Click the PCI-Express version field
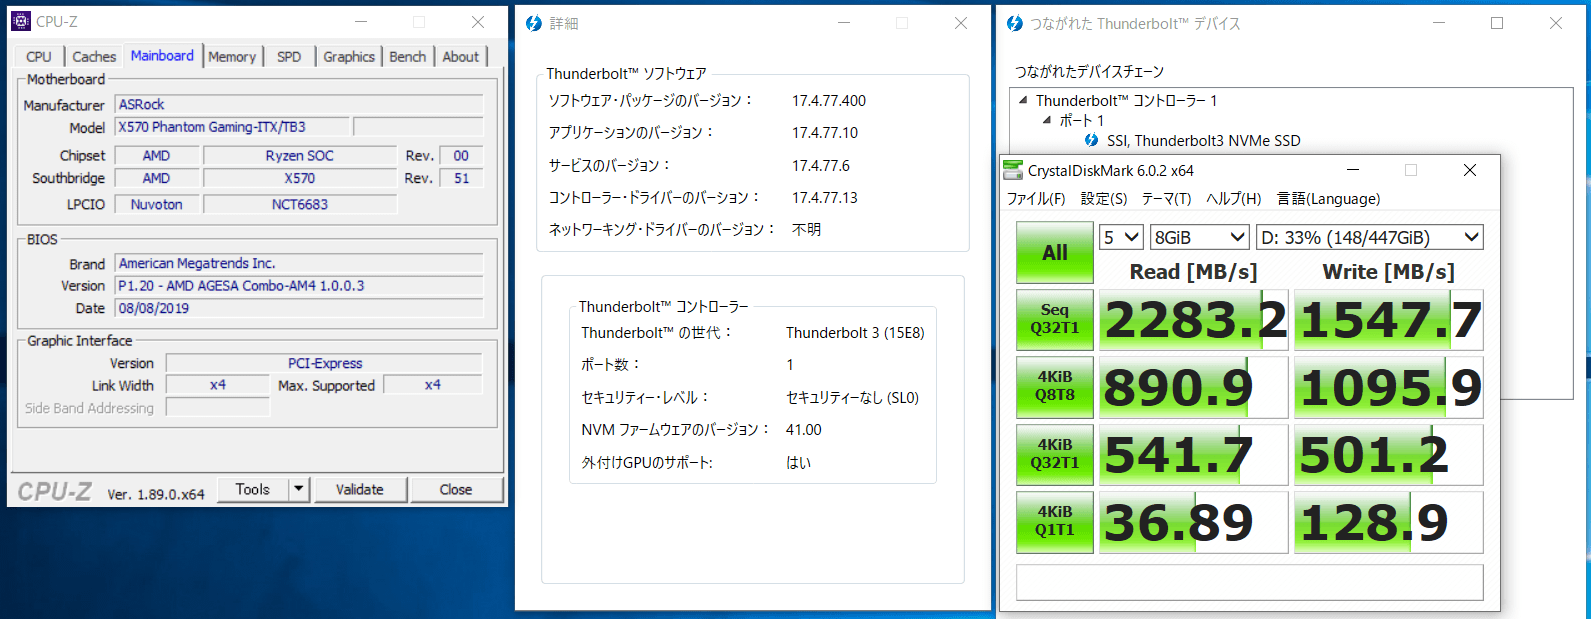 324,363
